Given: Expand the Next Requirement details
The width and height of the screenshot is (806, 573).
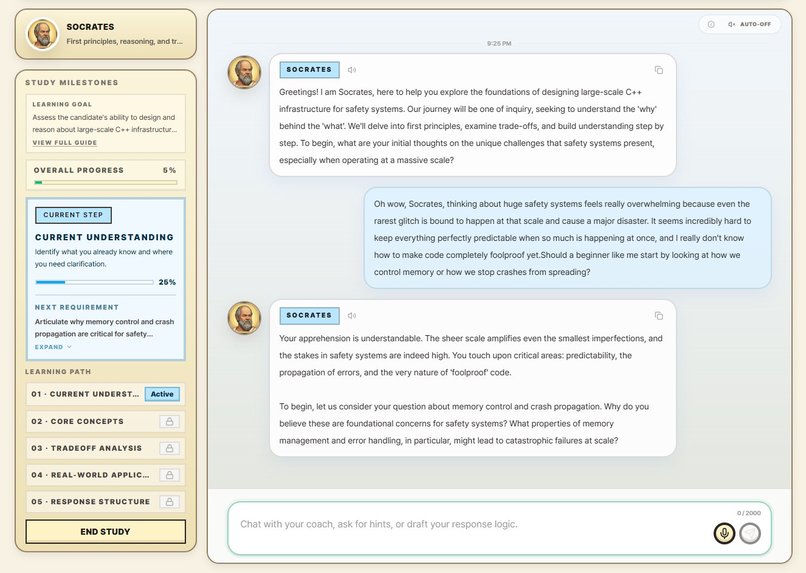Looking at the screenshot, I should coord(53,347).
